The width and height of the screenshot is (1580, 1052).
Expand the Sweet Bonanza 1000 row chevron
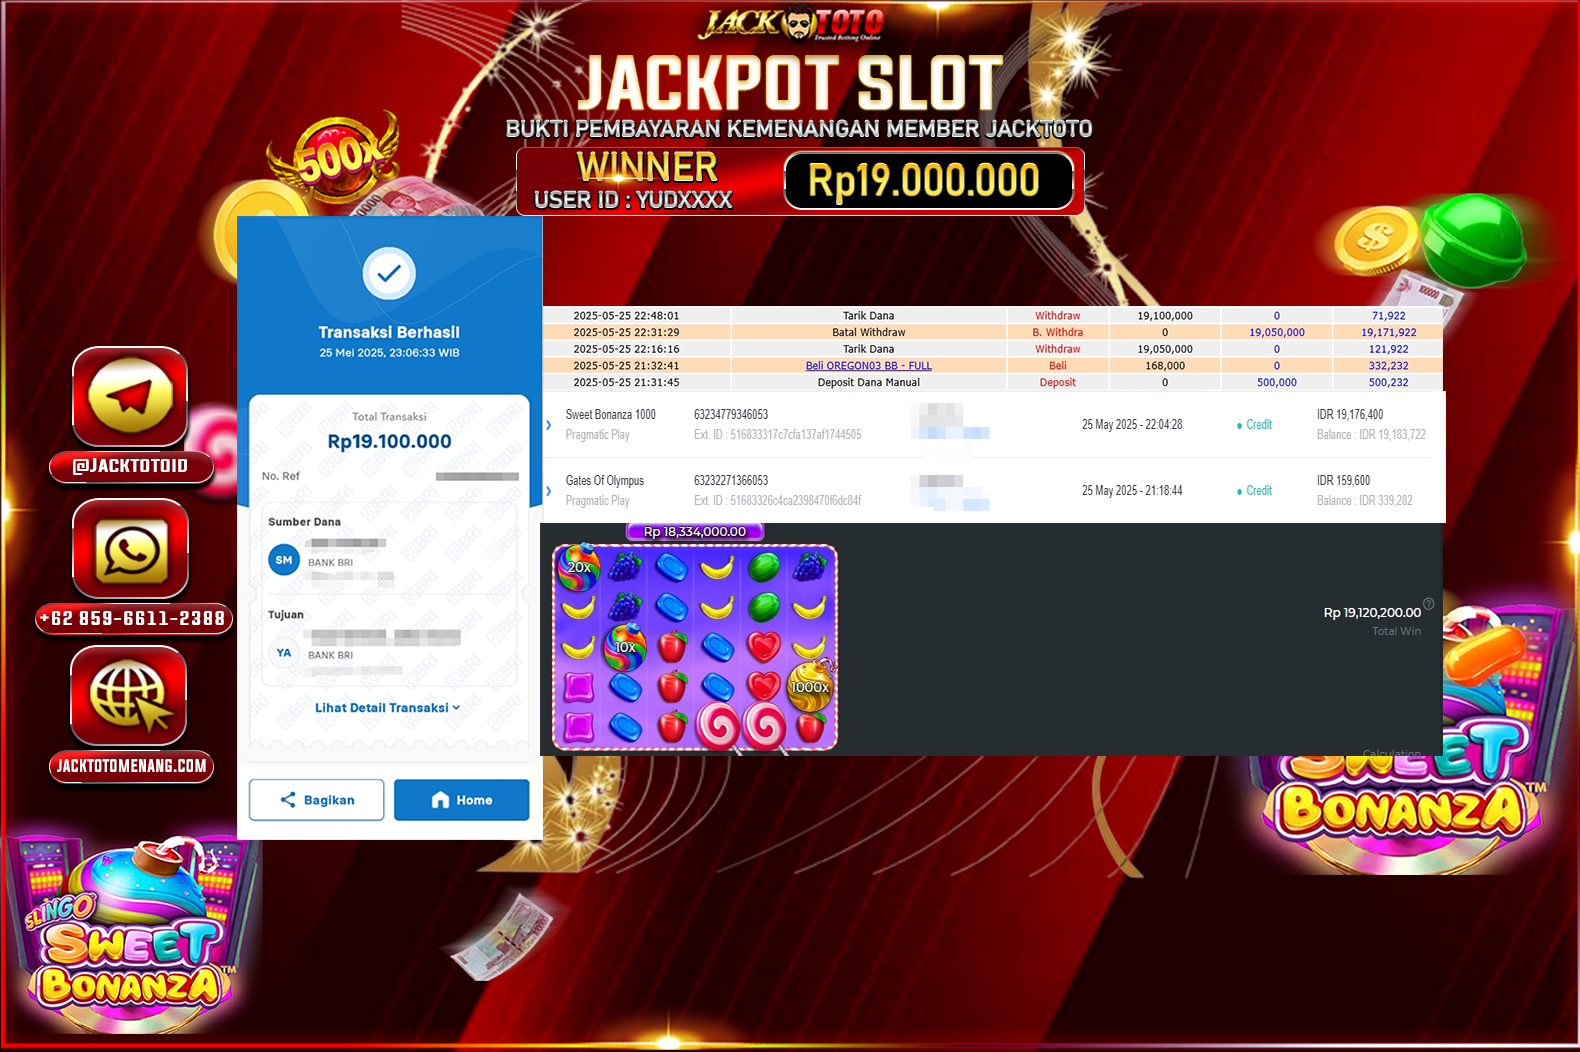click(x=549, y=425)
